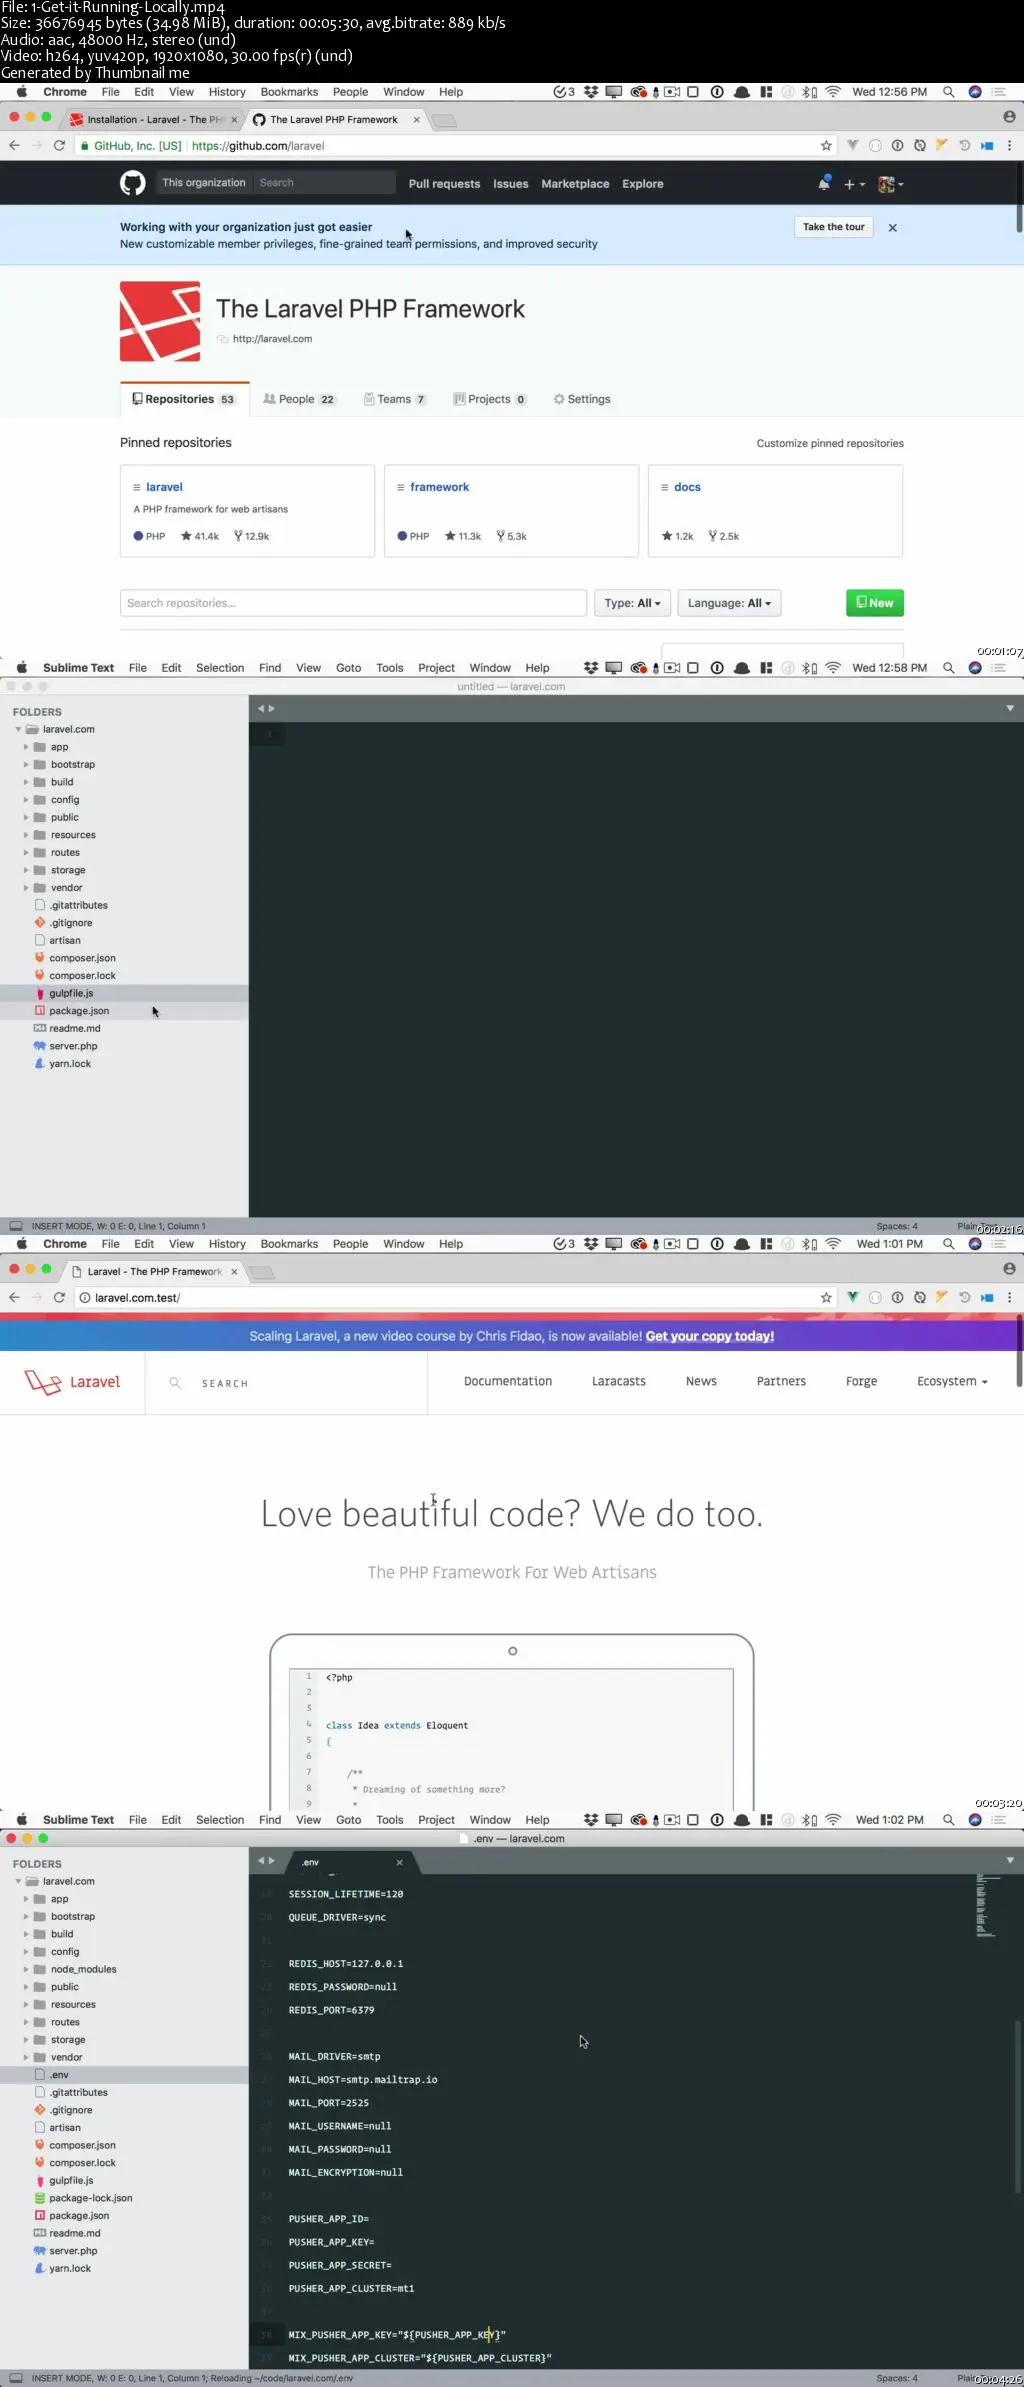Close the .env tab in Sublime Text

[x=399, y=1862]
